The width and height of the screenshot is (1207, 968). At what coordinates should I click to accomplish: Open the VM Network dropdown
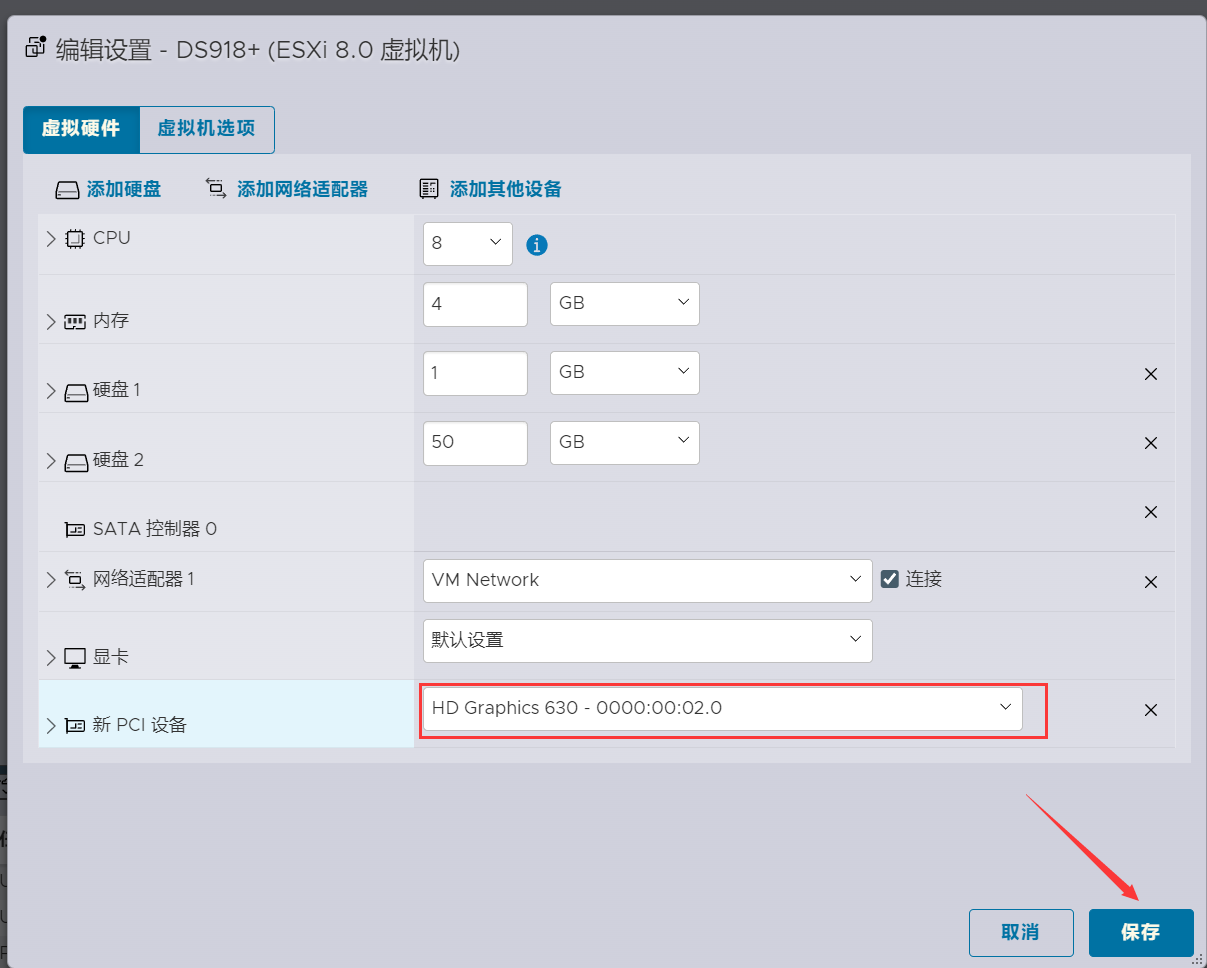648,581
